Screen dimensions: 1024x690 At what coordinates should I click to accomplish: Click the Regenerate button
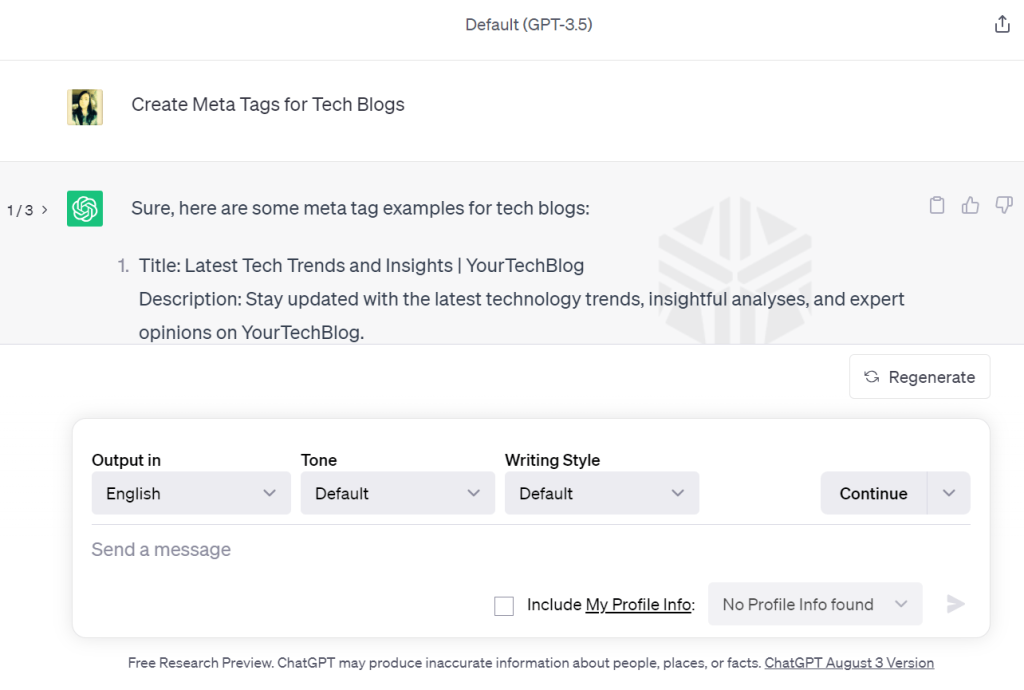(919, 377)
